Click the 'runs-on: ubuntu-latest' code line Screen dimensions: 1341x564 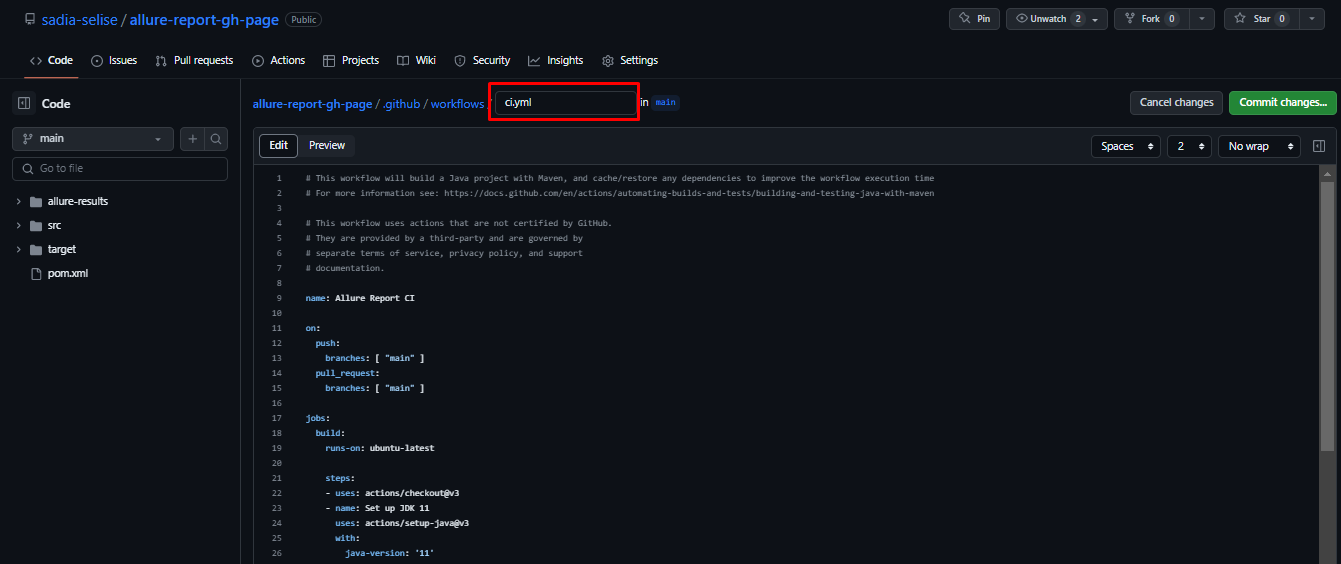pyautogui.click(x=380, y=448)
